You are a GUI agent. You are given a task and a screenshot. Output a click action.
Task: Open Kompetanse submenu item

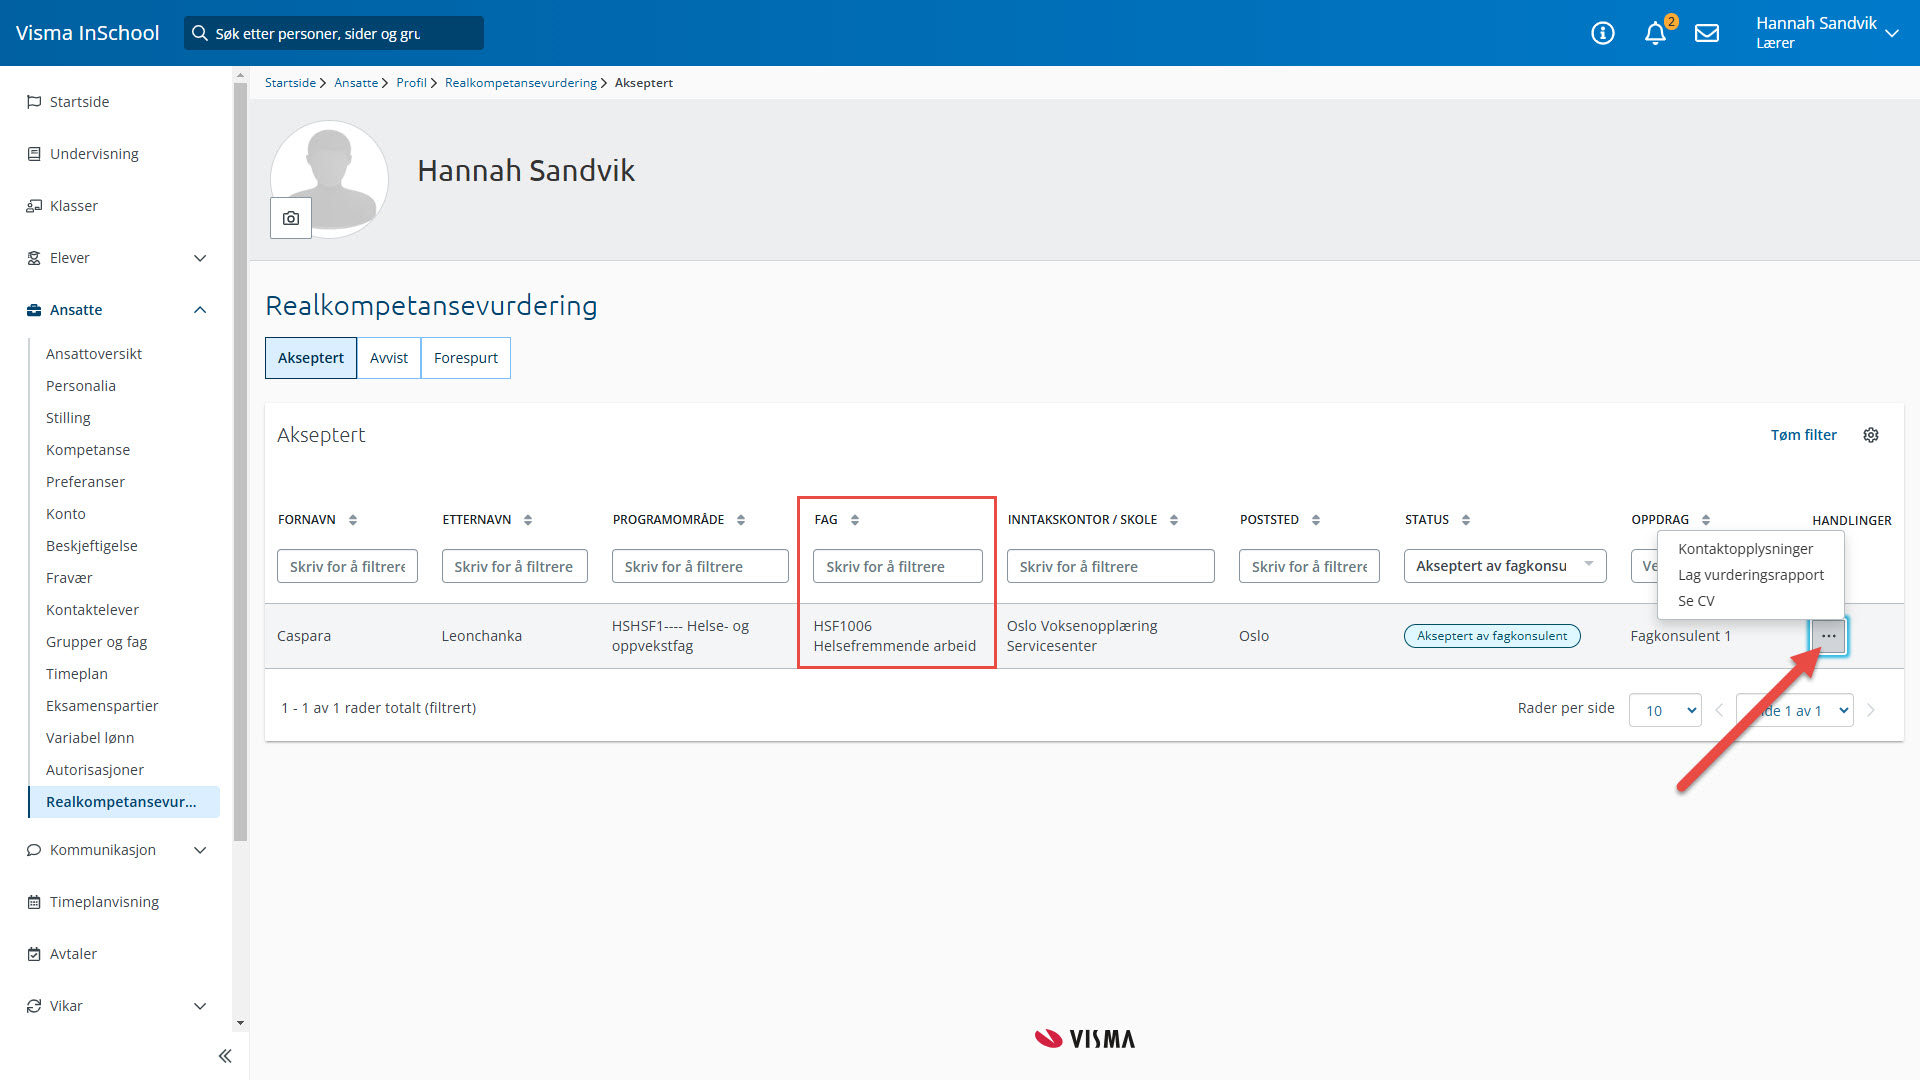[88, 450]
